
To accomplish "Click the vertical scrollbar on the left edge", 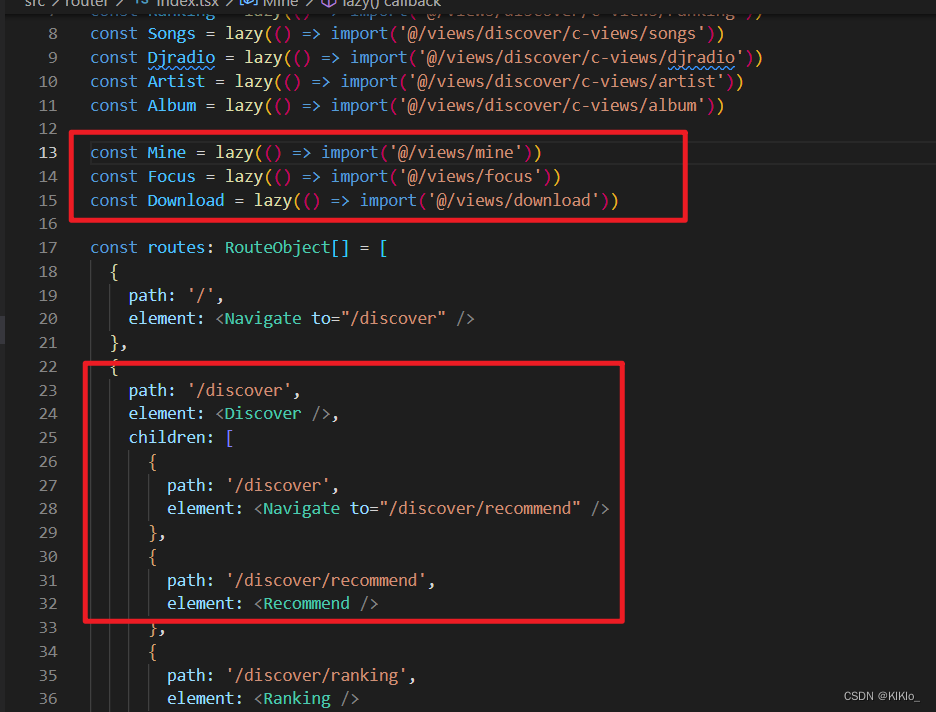I will (3, 330).
